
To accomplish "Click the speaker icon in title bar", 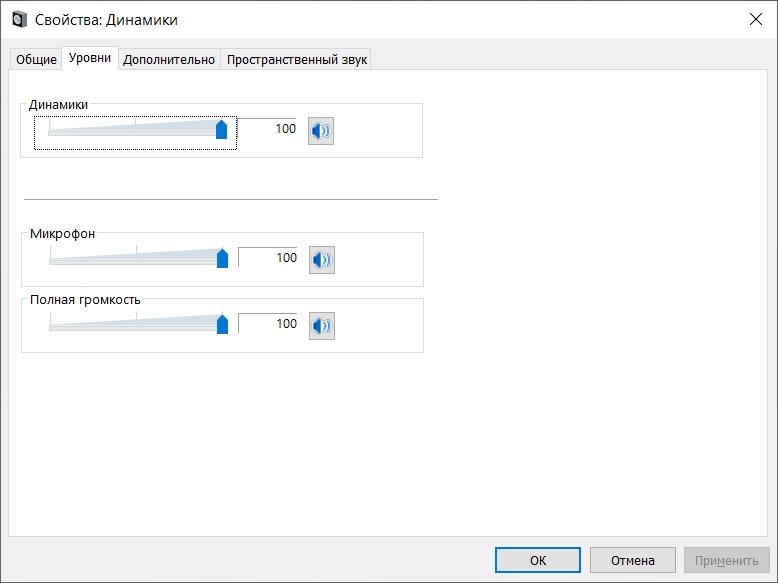I will (x=19, y=20).
